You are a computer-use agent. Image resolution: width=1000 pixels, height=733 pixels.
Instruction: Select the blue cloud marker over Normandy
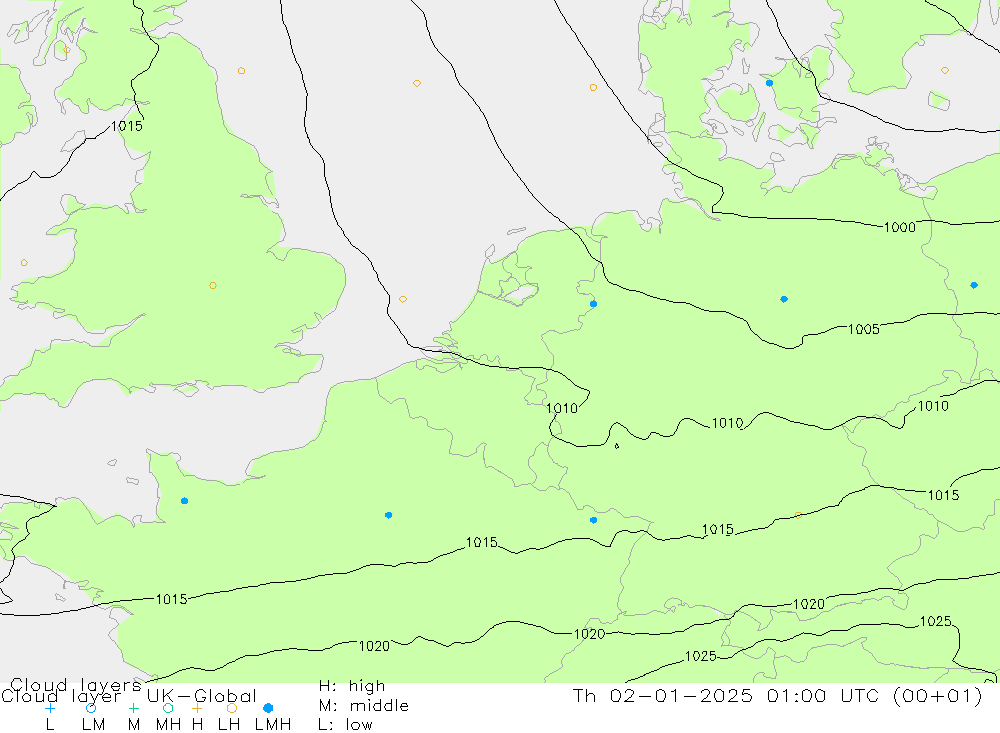tap(184, 501)
